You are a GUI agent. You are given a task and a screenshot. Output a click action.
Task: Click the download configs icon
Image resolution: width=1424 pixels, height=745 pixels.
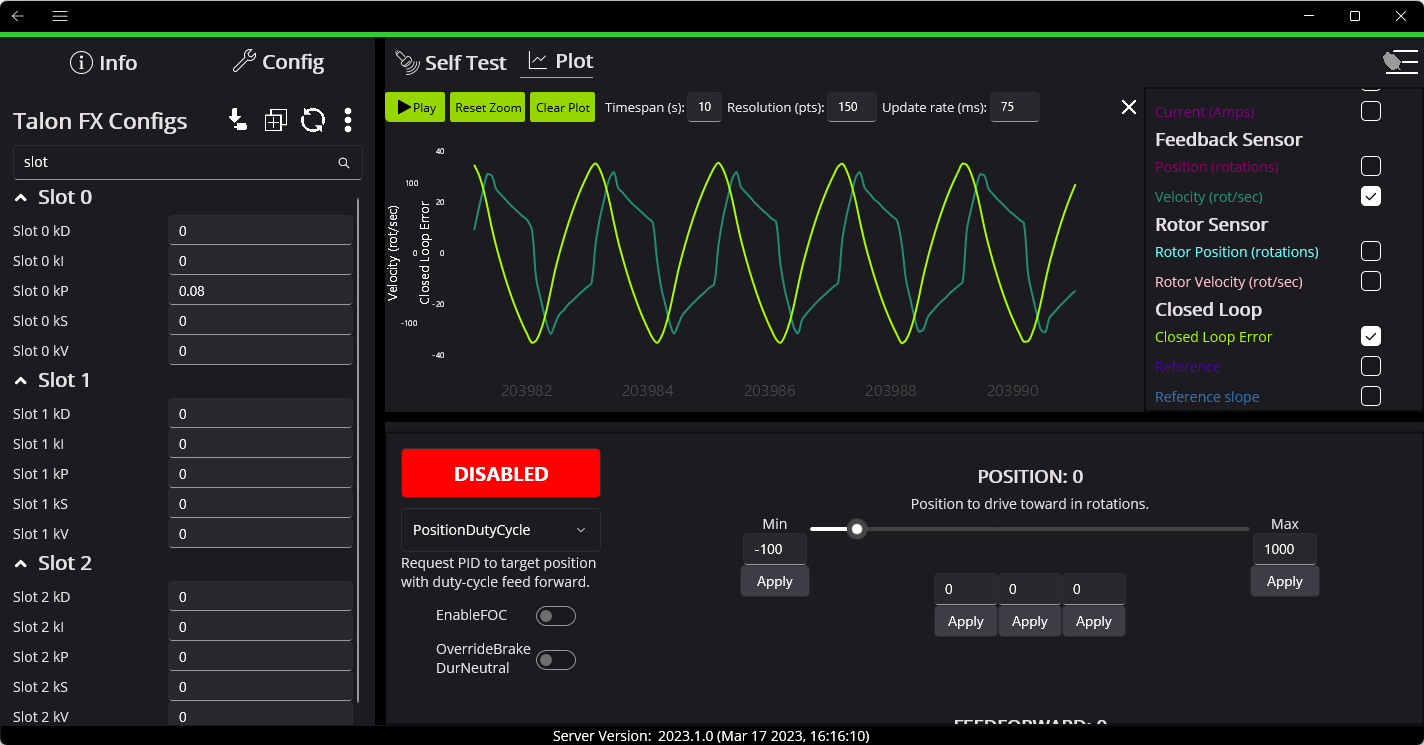click(x=237, y=120)
